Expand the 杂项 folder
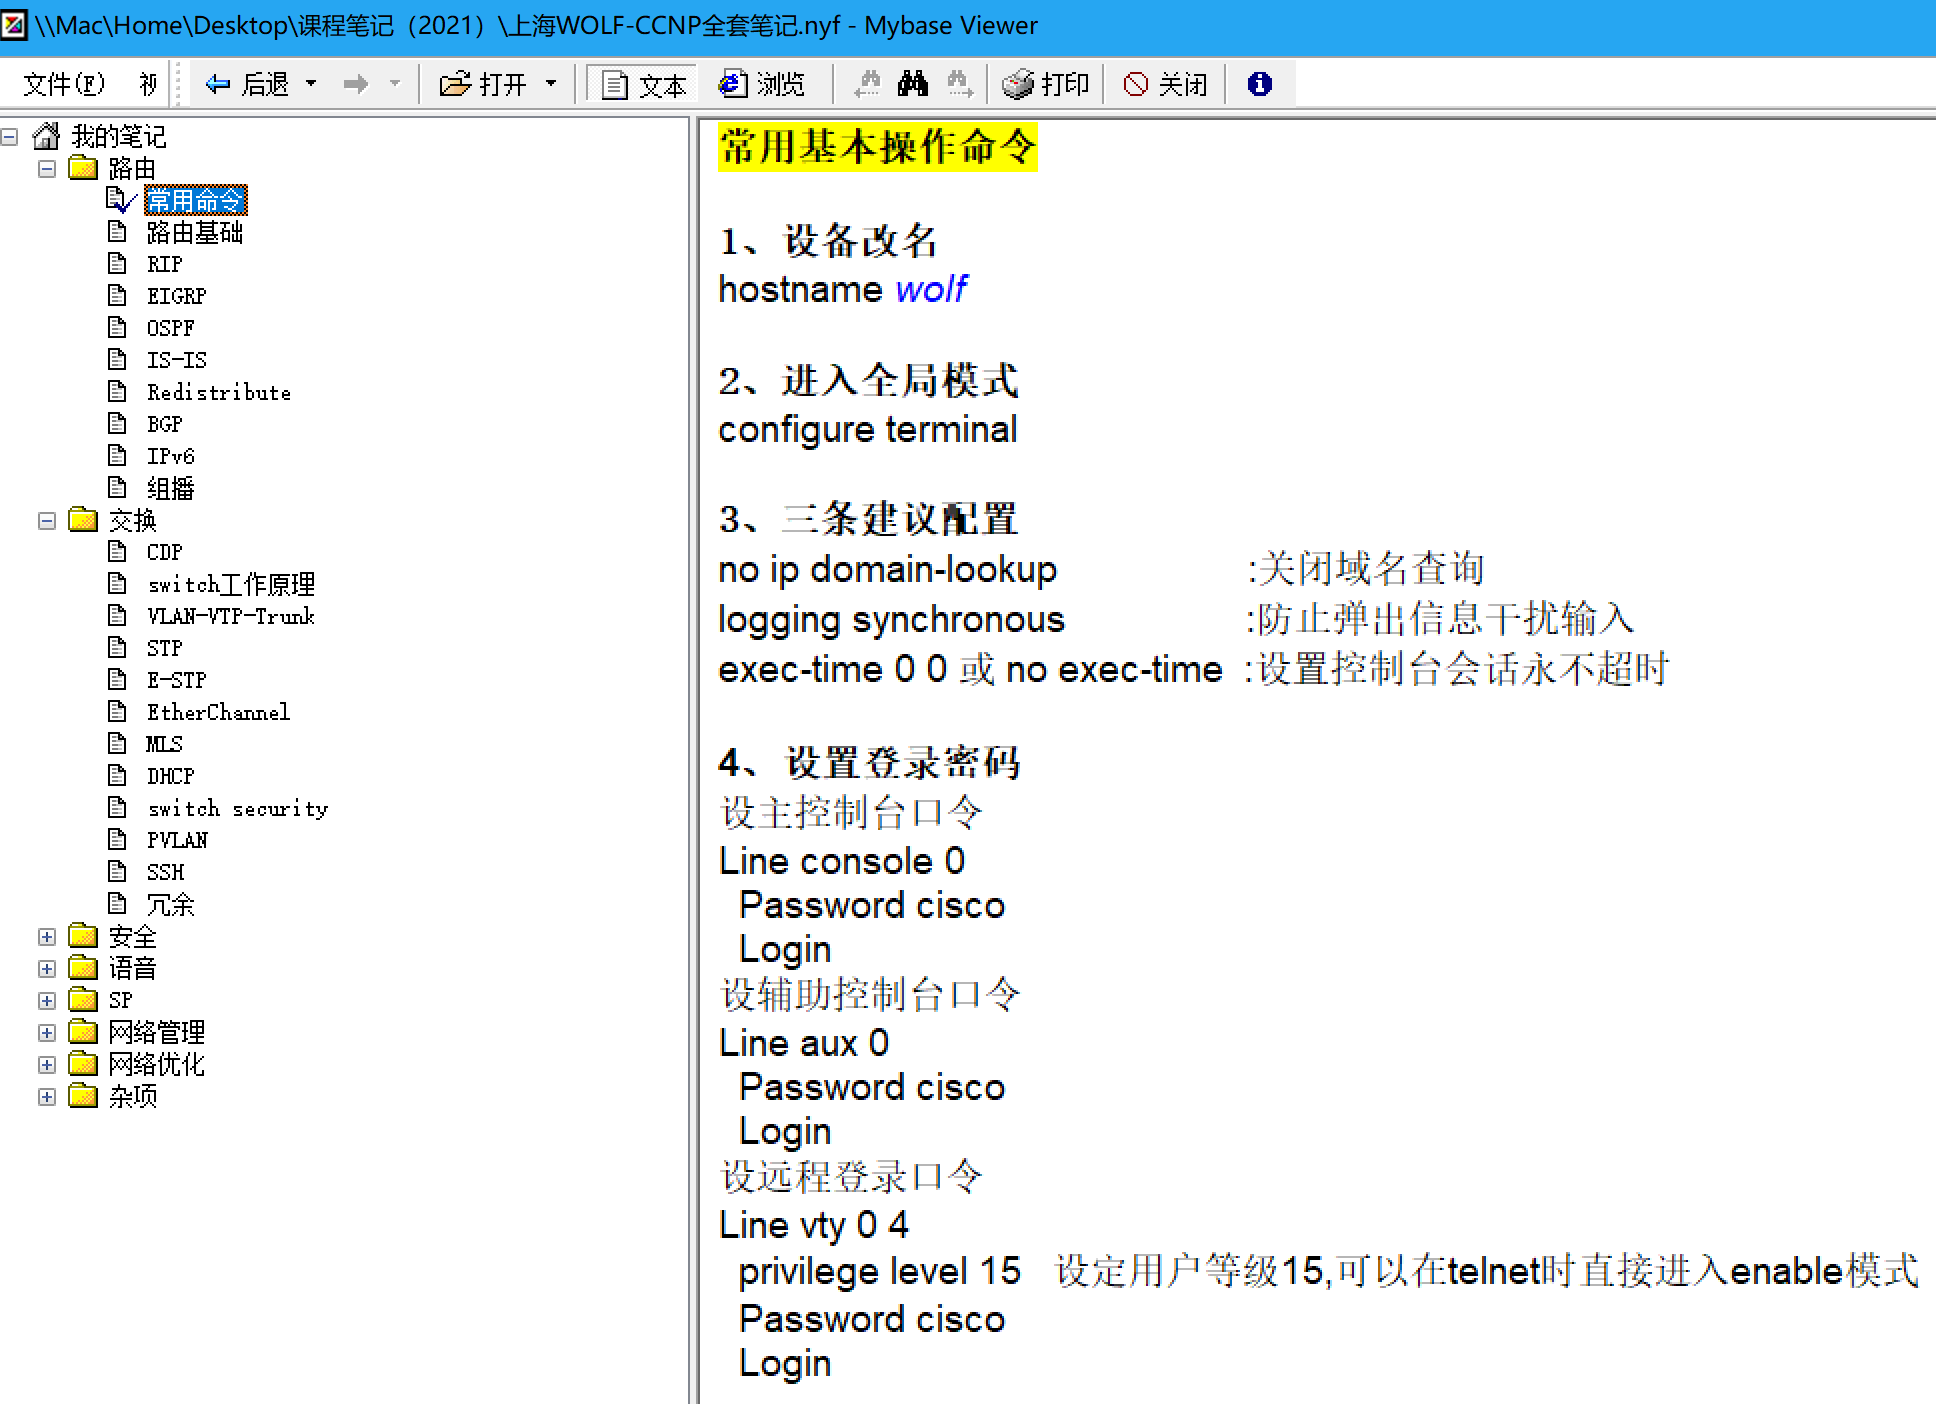The width and height of the screenshot is (1936, 1404). click(x=46, y=1096)
